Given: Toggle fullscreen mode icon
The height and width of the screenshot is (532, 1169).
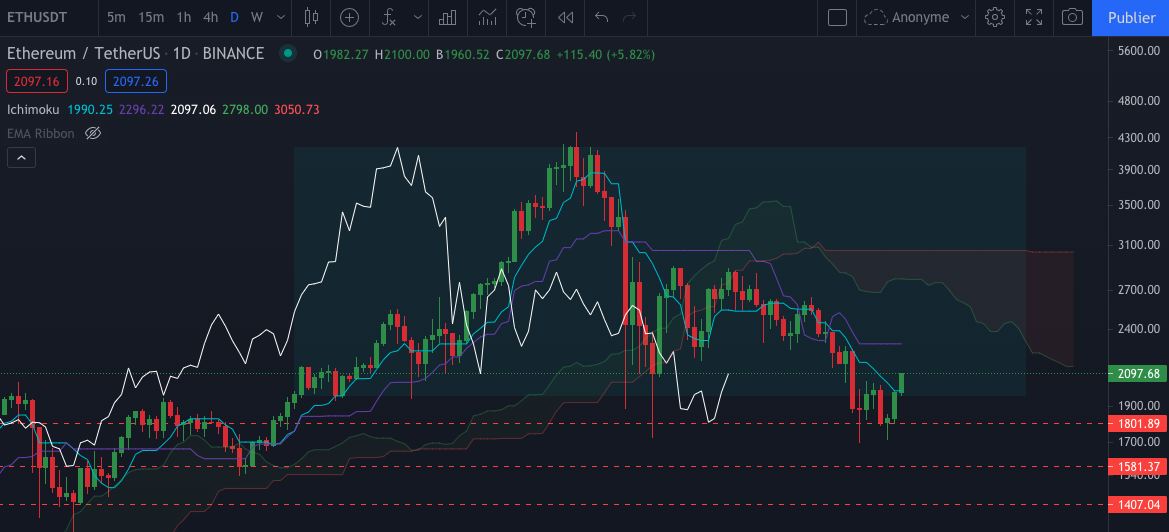Looking at the screenshot, I should coord(1034,17).
